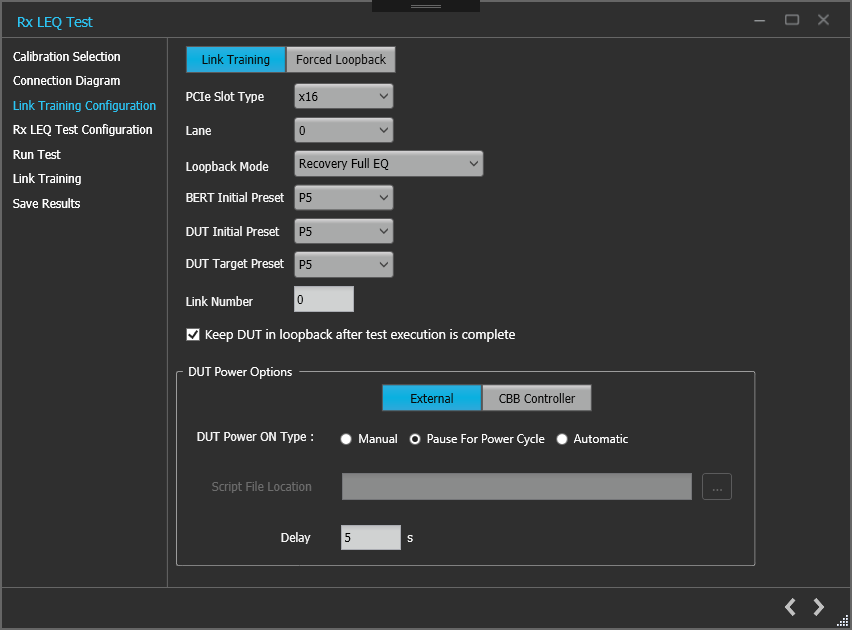Go to next step arrow
The width and height of the screenshot is (852, 630).
(x=819, y=607)
